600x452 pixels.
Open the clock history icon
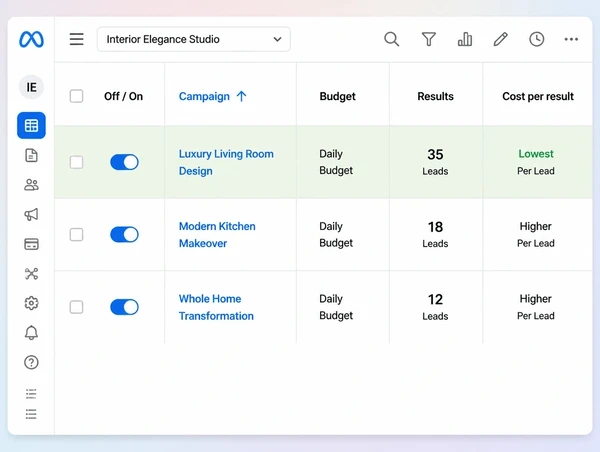coord(536,39)
